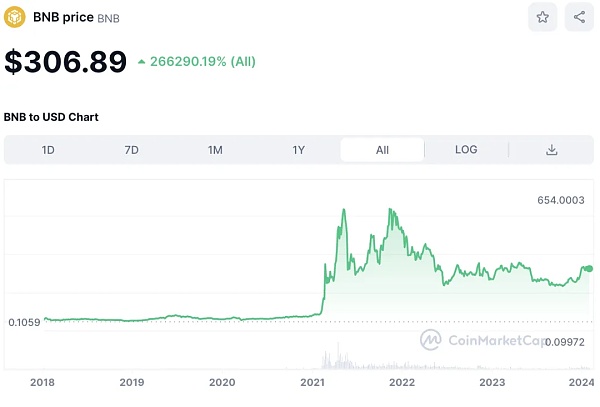Show the 1M price range

(215, 150)
